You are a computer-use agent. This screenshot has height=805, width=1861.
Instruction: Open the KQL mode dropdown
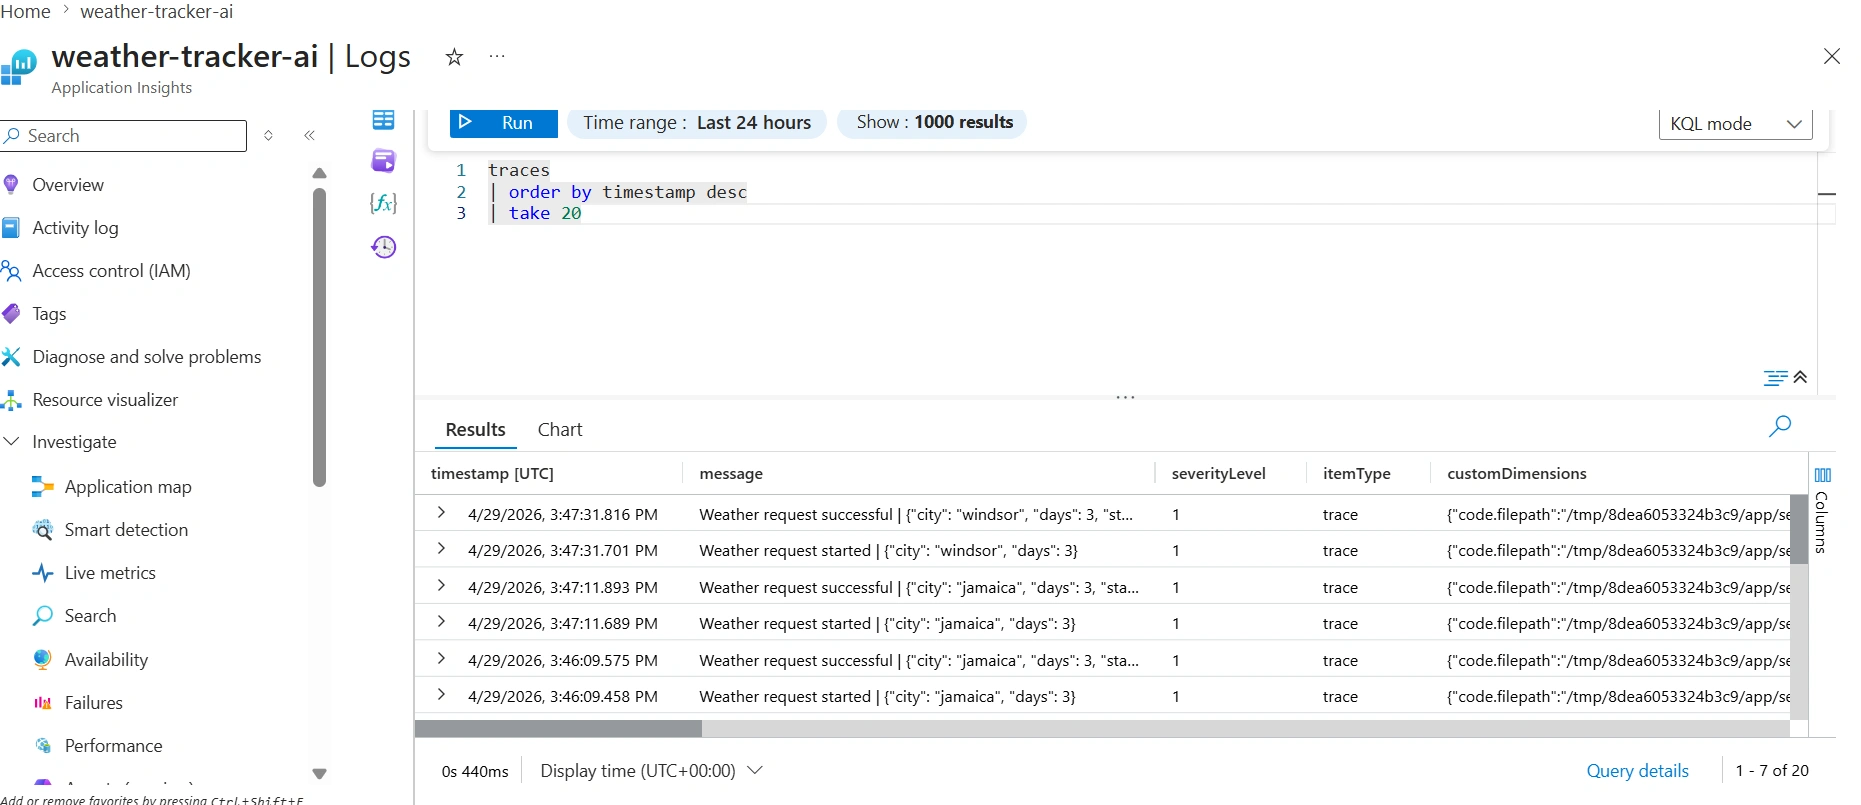click(x=1735, y=124)
